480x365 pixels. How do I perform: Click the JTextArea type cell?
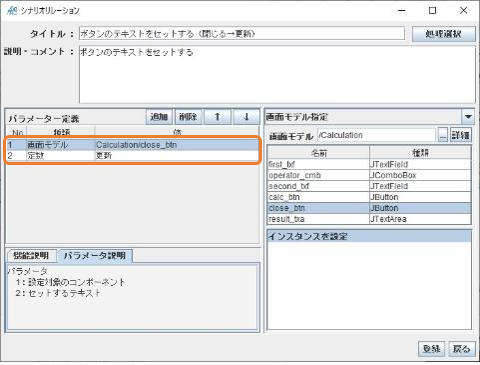point(420,219)
